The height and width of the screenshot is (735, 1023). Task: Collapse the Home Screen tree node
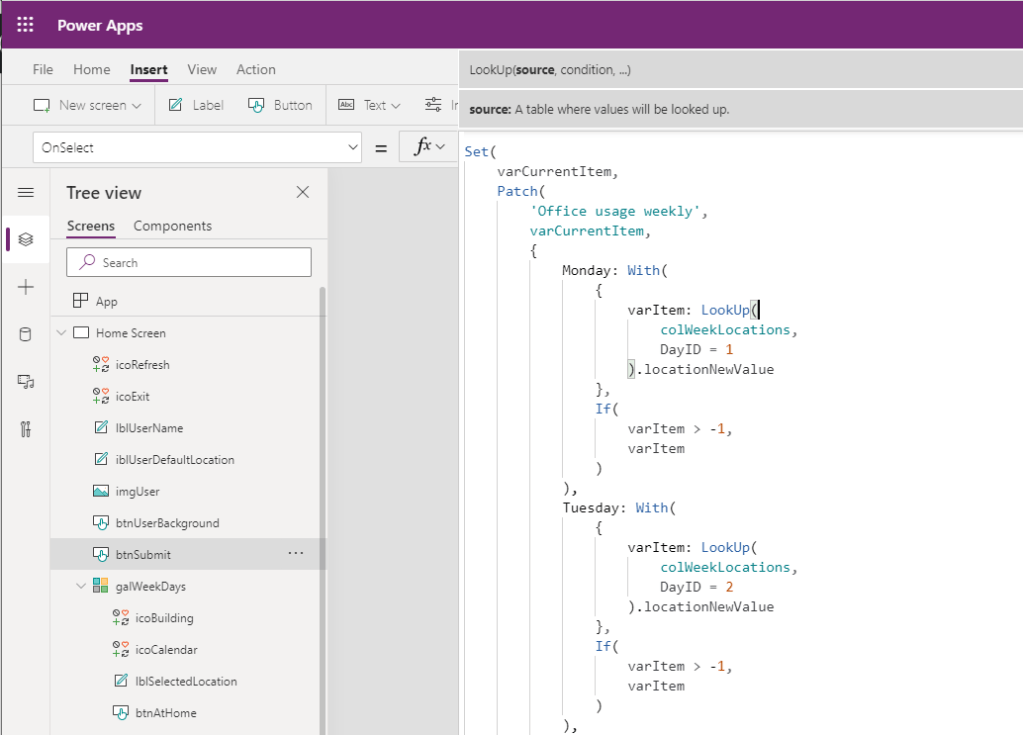pyautogui.click(x=62, y=333)
